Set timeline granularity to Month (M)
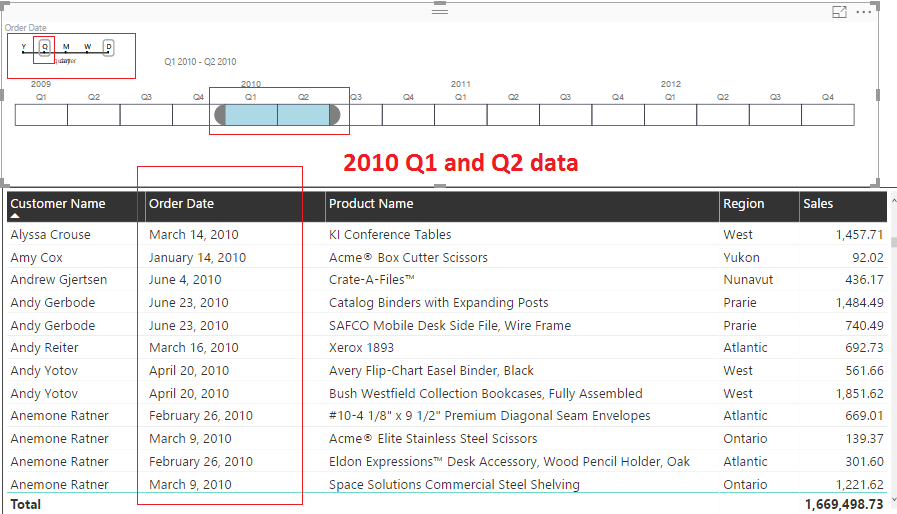The height and width of the screenshot is (514, 897). tap(66, 47)
